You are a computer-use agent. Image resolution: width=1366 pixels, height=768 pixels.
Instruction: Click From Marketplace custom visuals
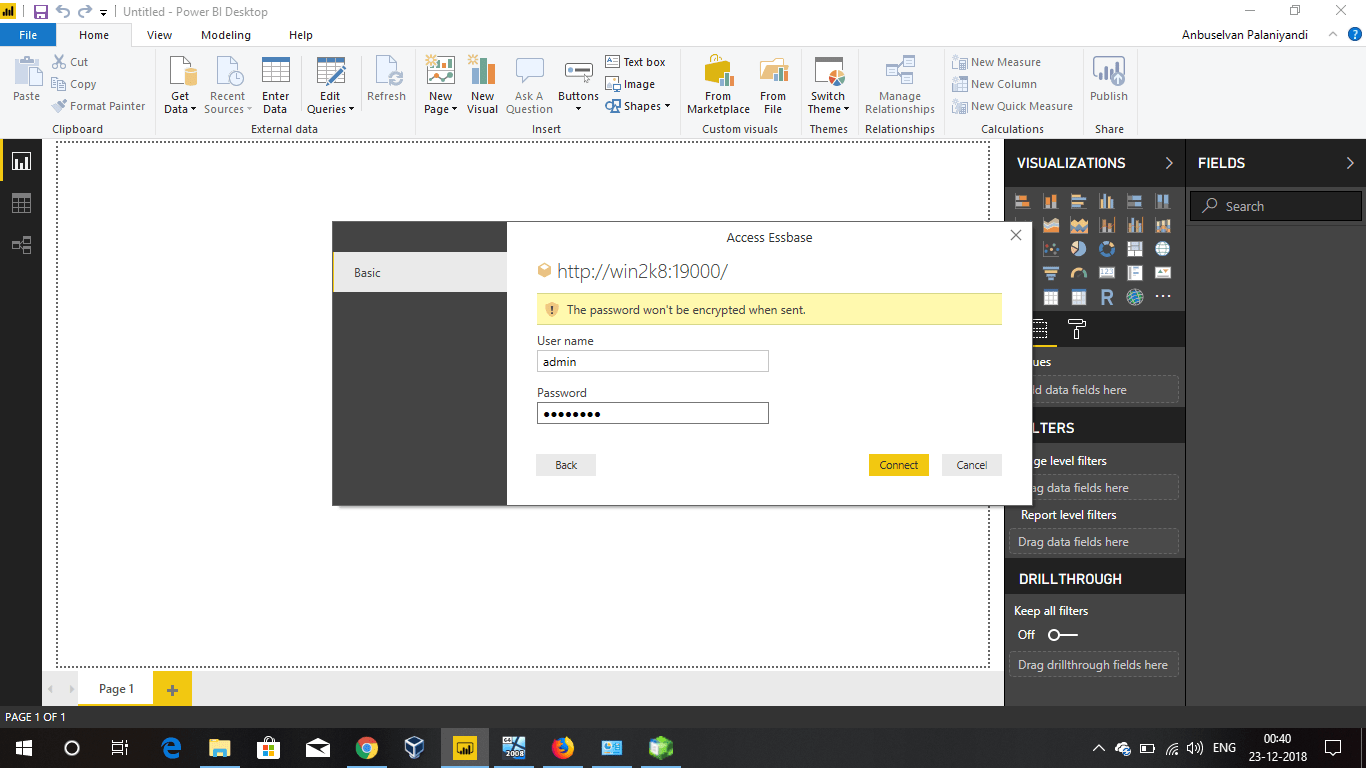(718, 85)
